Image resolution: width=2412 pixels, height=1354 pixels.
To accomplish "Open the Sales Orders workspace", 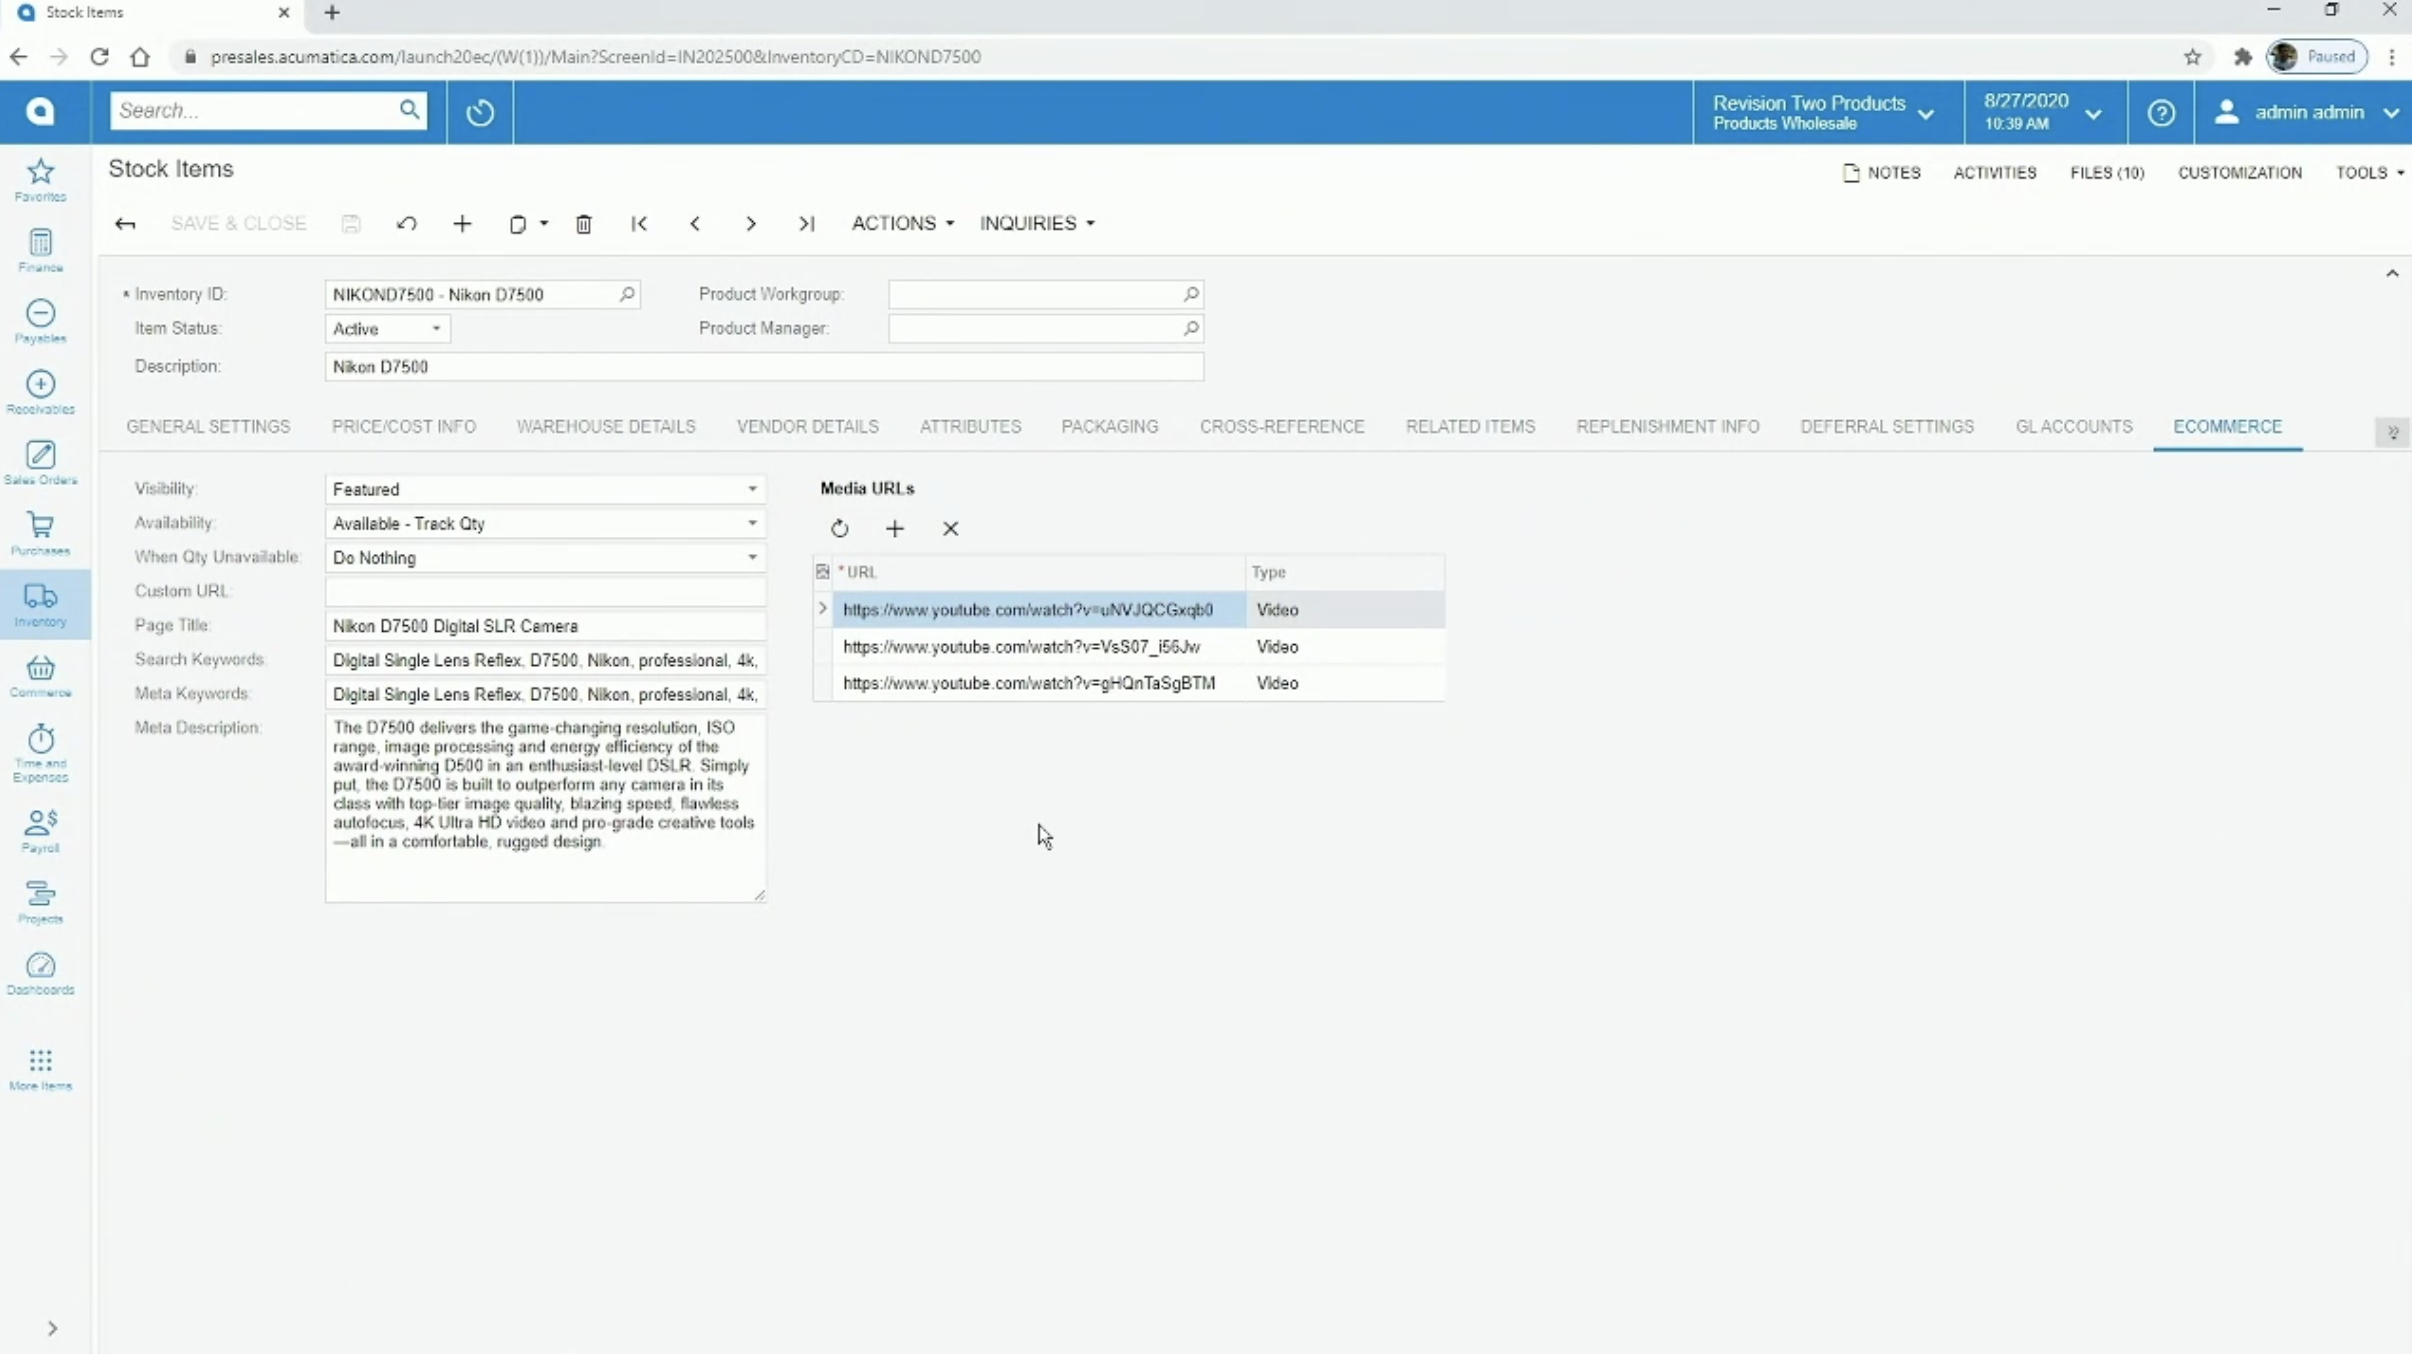I will click(x=40, y=464).
